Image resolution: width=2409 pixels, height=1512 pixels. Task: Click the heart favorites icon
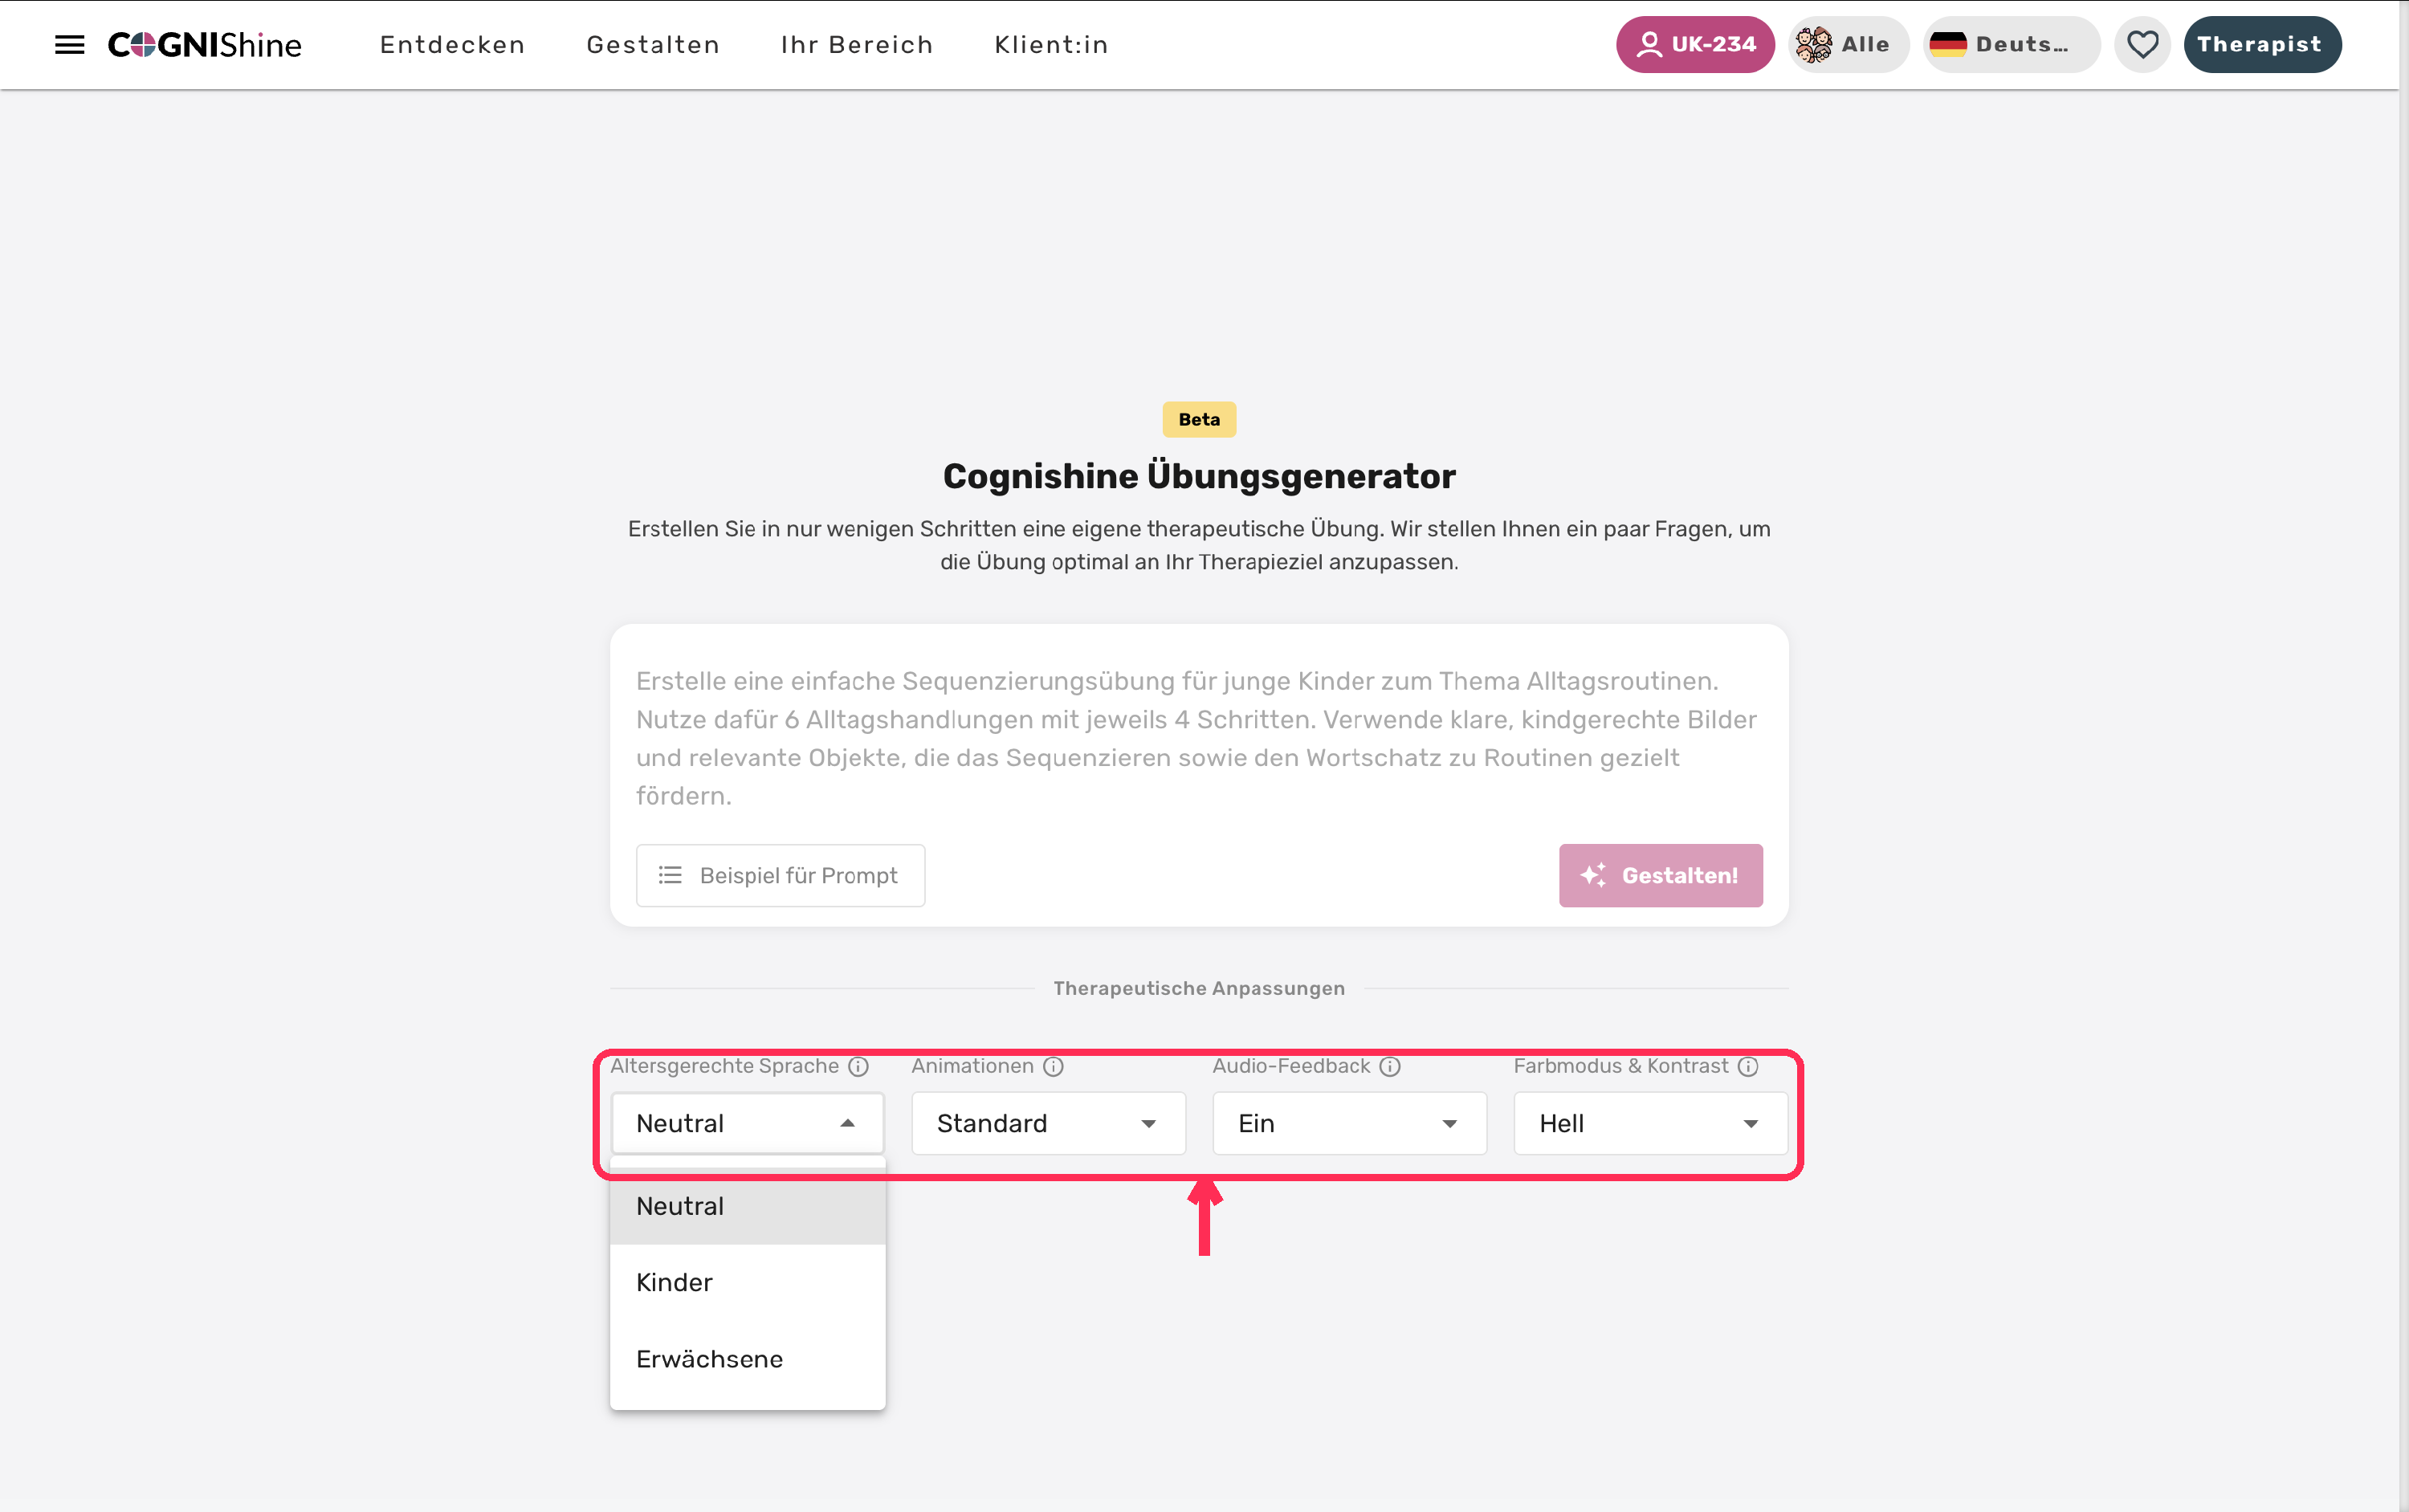[x=2142, y=45]
